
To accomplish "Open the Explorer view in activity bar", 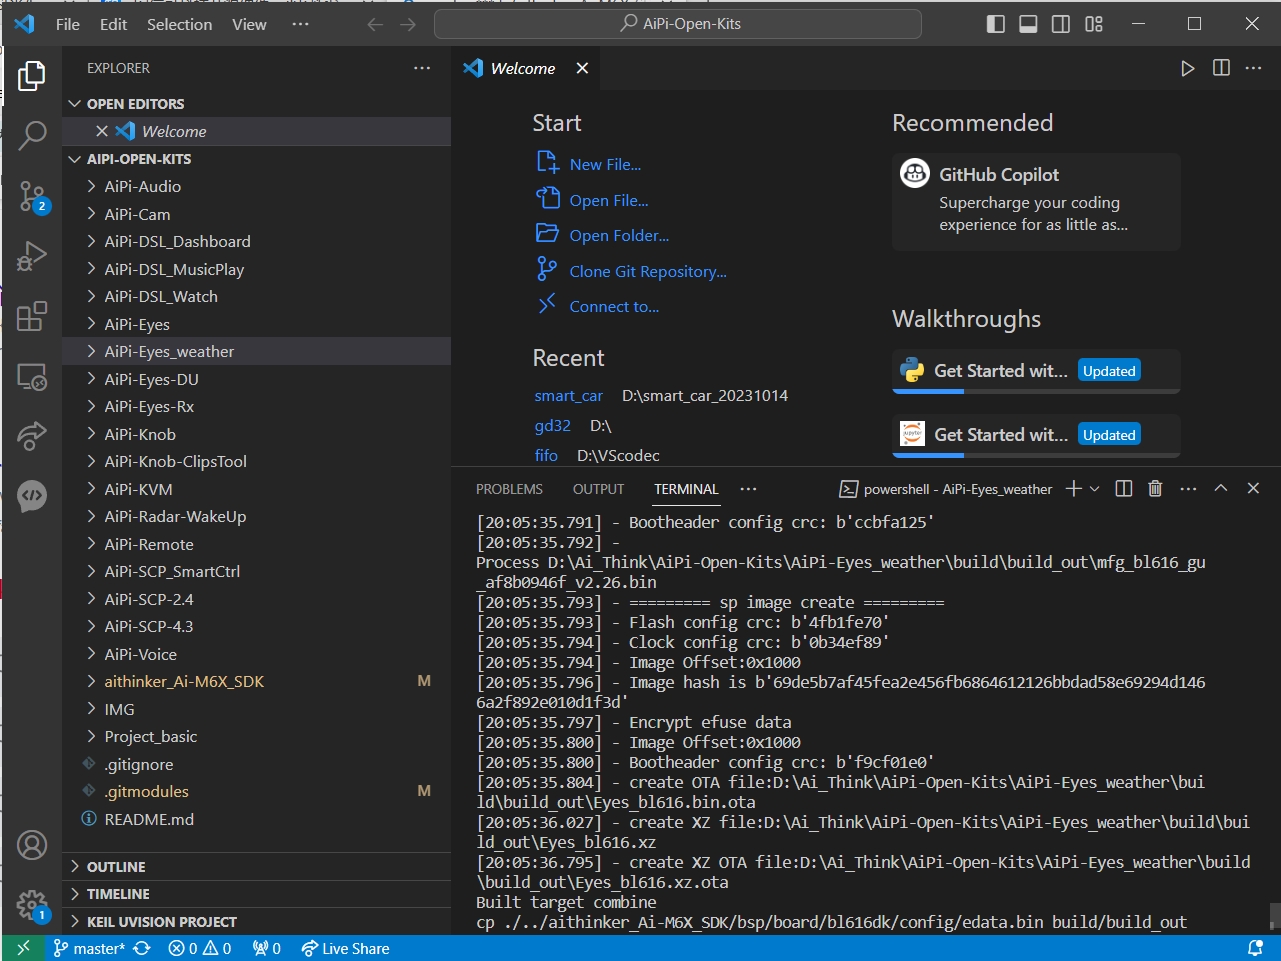I will (x=32, y=76).
